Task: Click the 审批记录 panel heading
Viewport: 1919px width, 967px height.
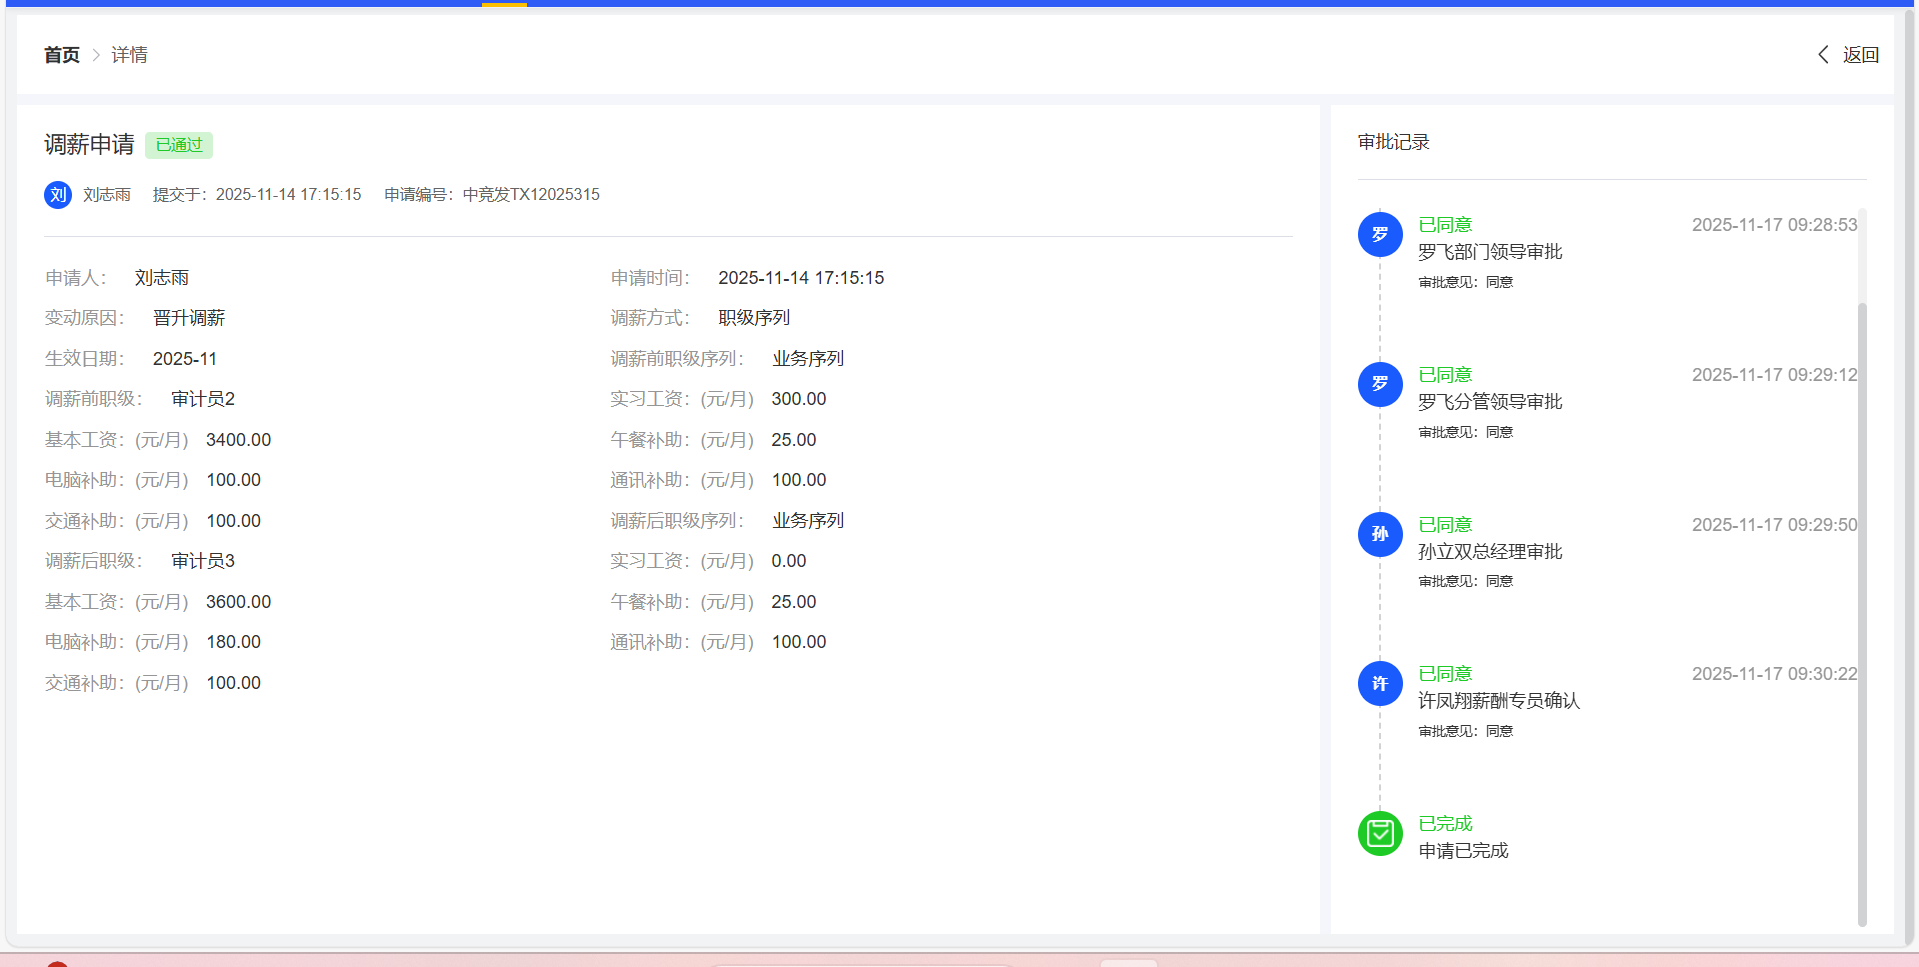Action: [1393, 142]
